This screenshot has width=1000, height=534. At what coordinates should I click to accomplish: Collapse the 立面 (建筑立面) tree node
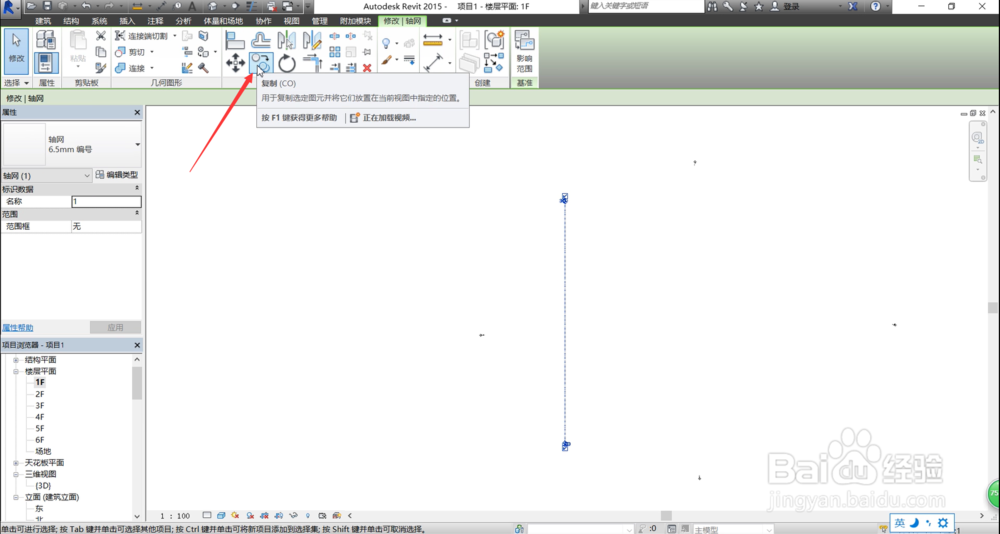(x=16, y=497)
